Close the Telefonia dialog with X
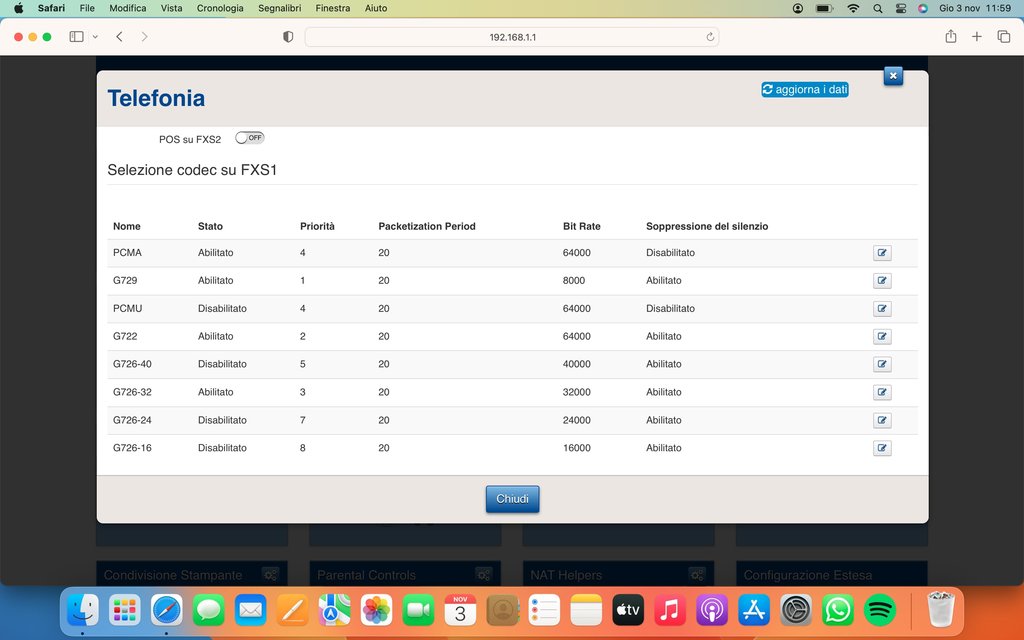Screen dimensions: 1024x640 [893, 76]
